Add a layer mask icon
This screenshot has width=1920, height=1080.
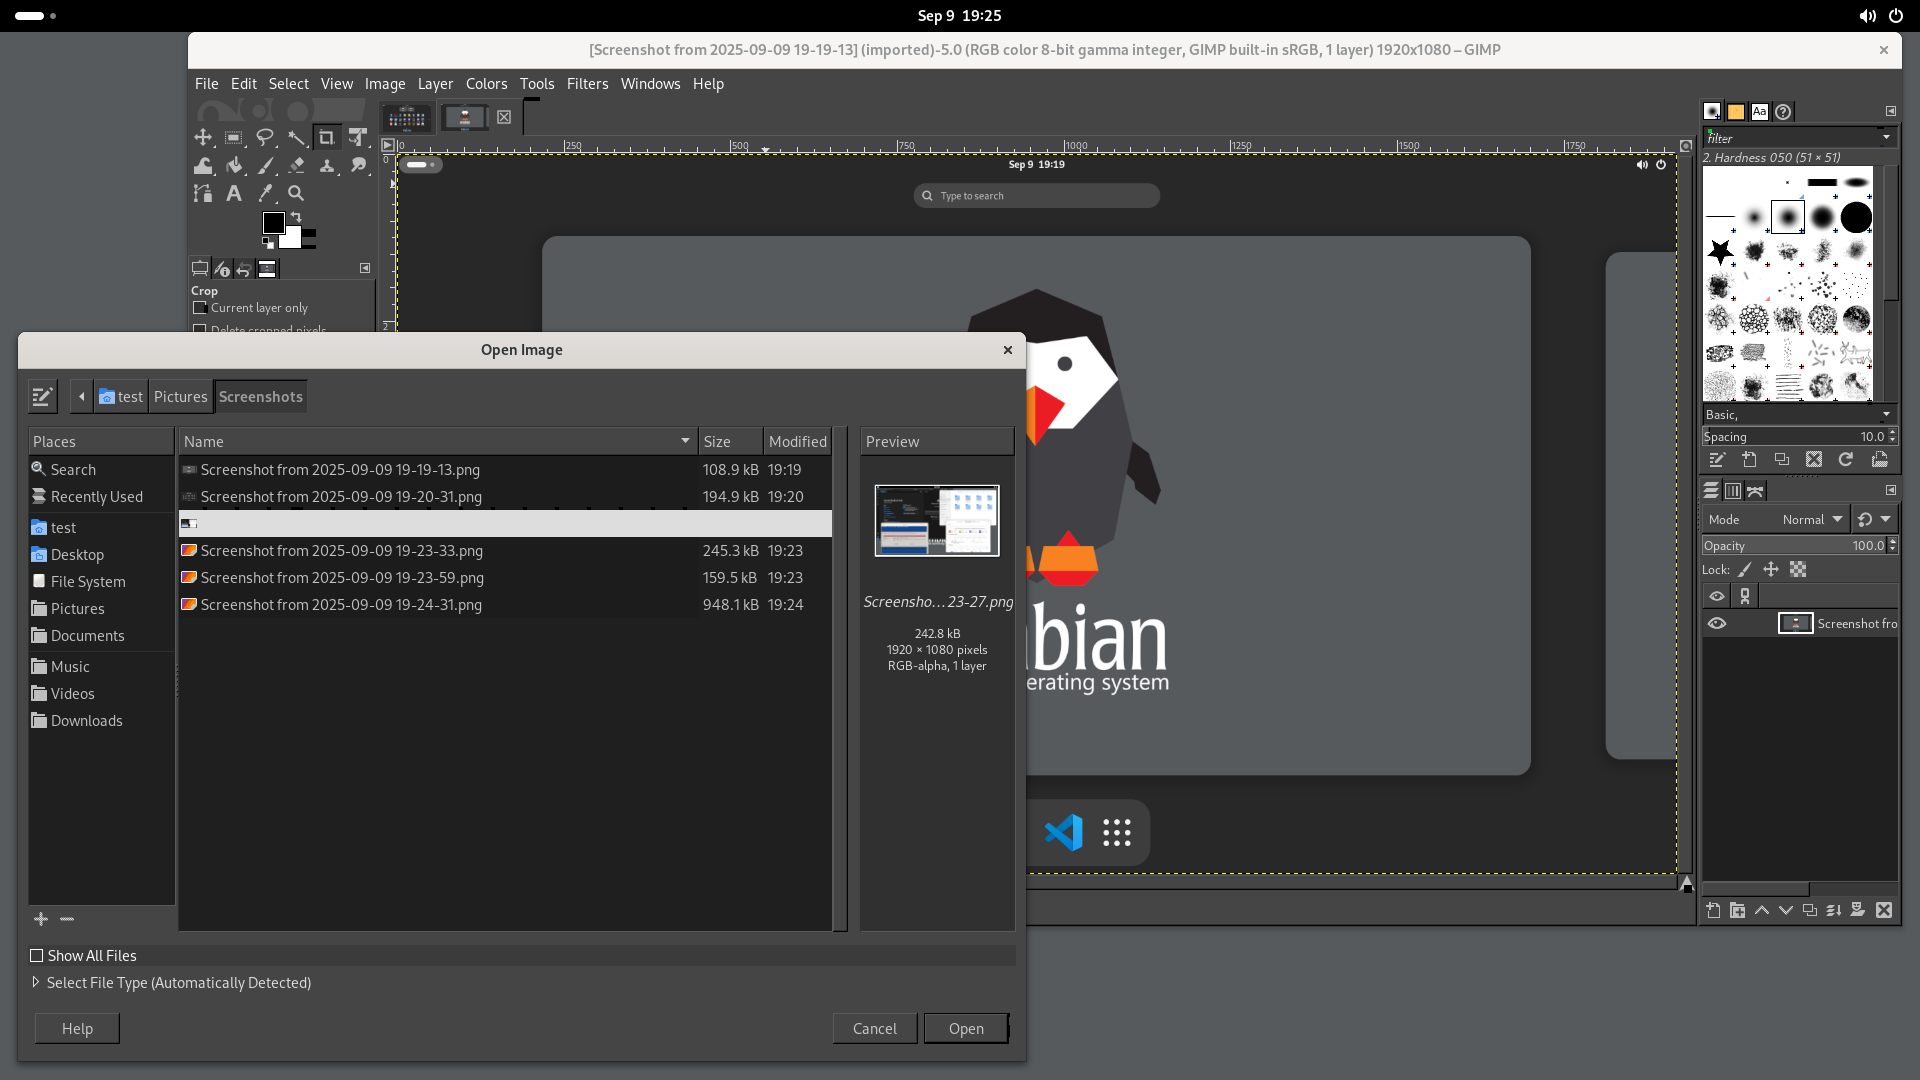(1858, 910)
